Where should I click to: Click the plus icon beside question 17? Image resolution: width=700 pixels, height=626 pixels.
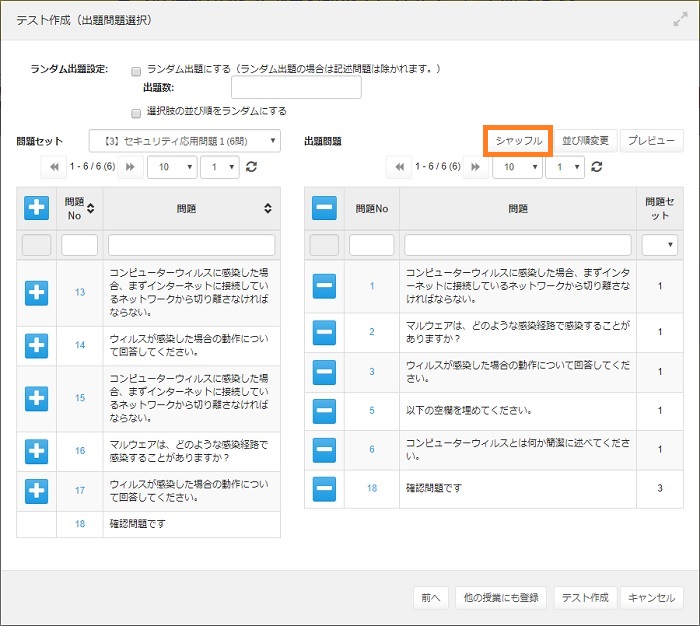[36, 490]
